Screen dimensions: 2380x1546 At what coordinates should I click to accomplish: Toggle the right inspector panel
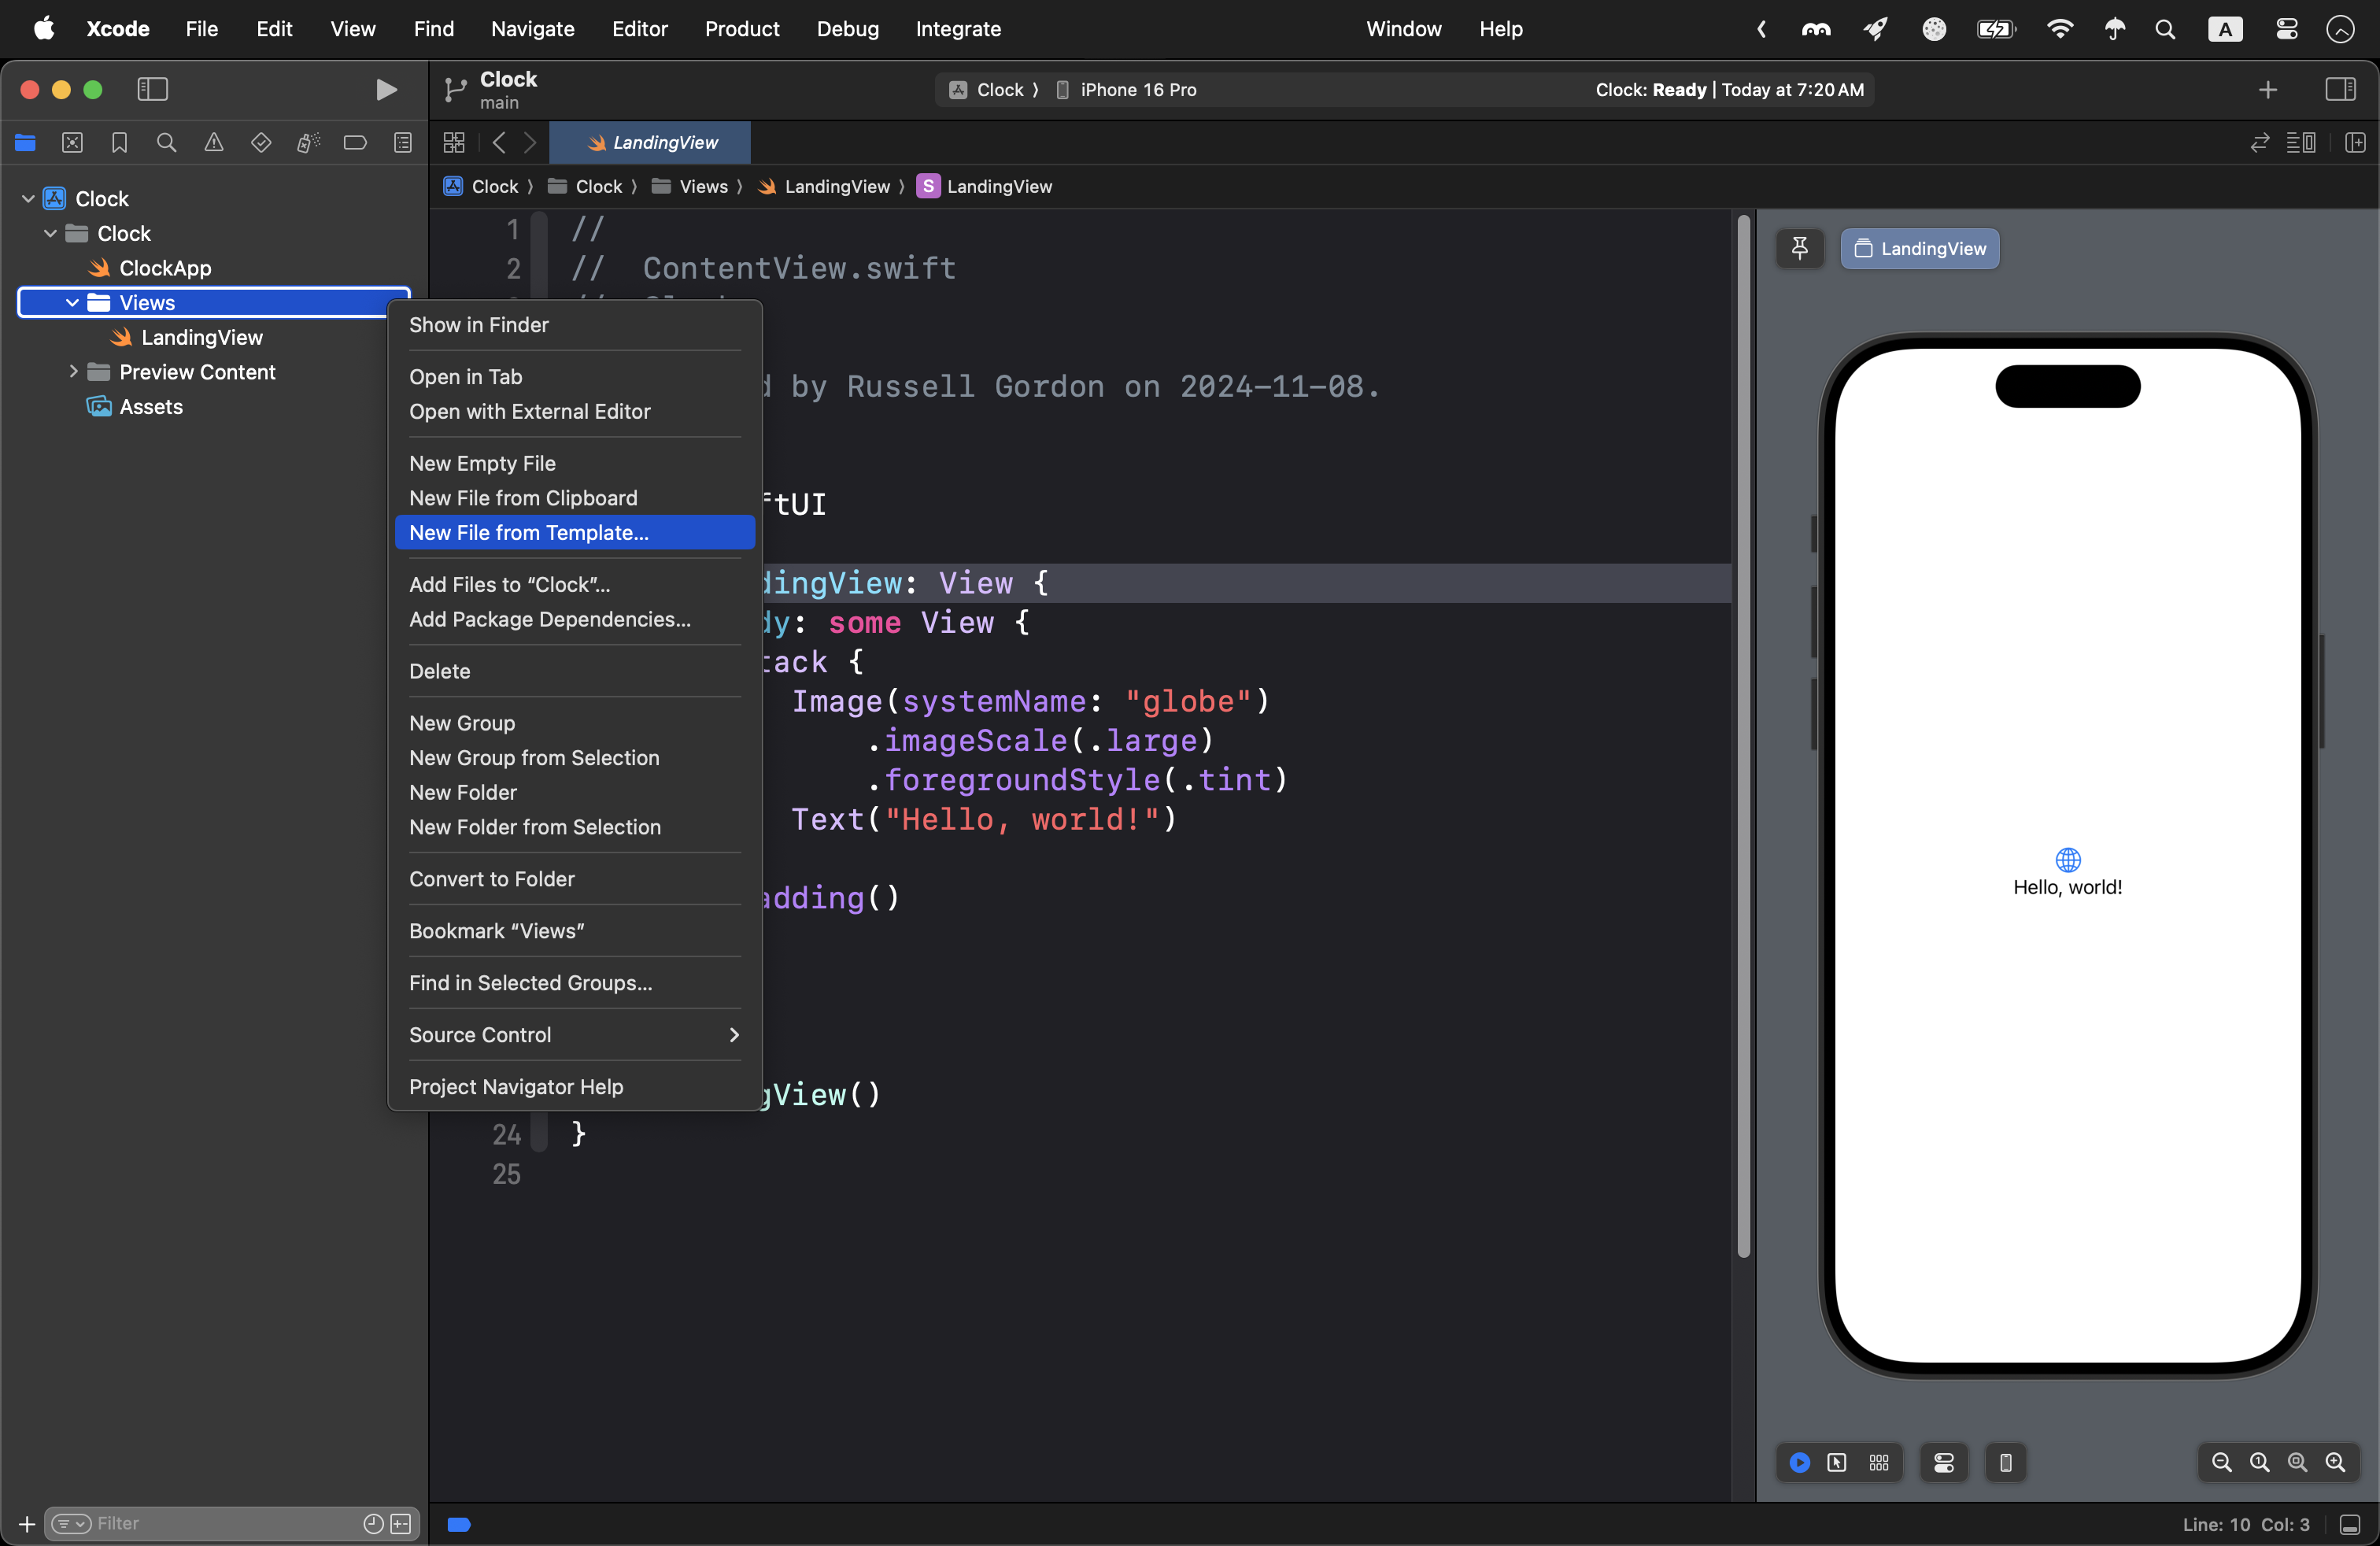click(x=2340, y=90)
